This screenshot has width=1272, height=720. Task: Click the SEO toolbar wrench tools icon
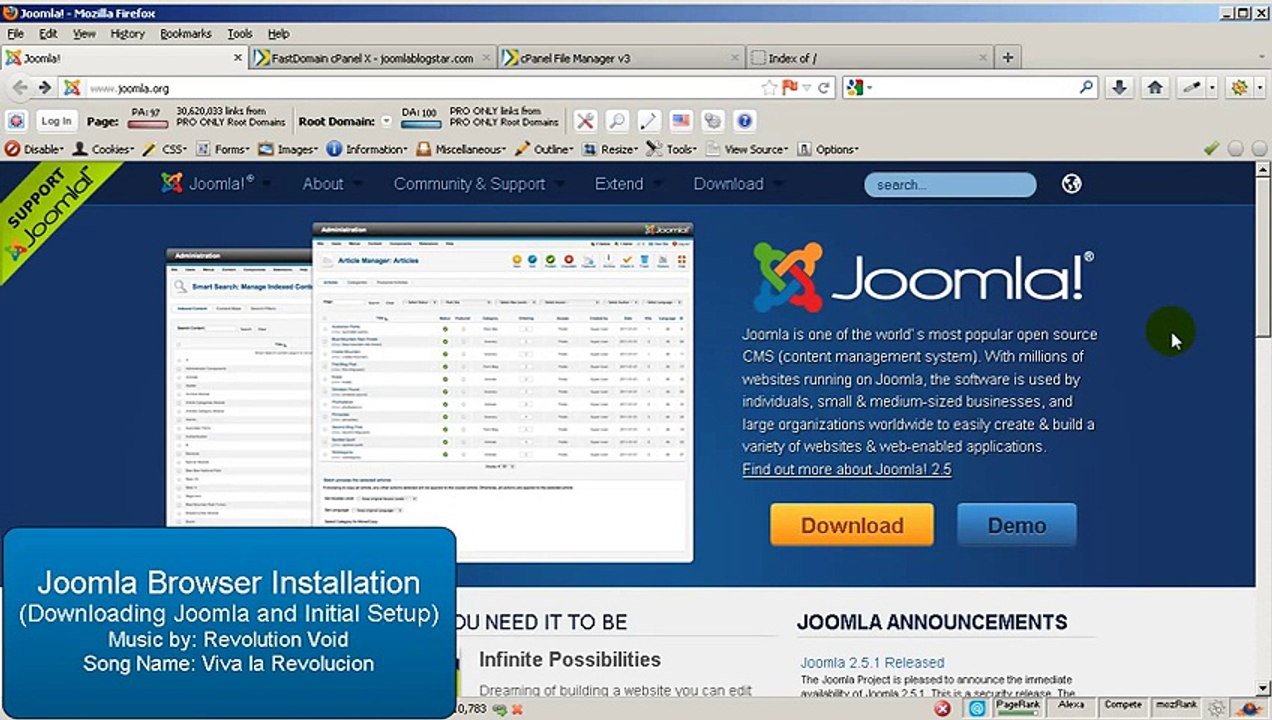pos(585,121)
